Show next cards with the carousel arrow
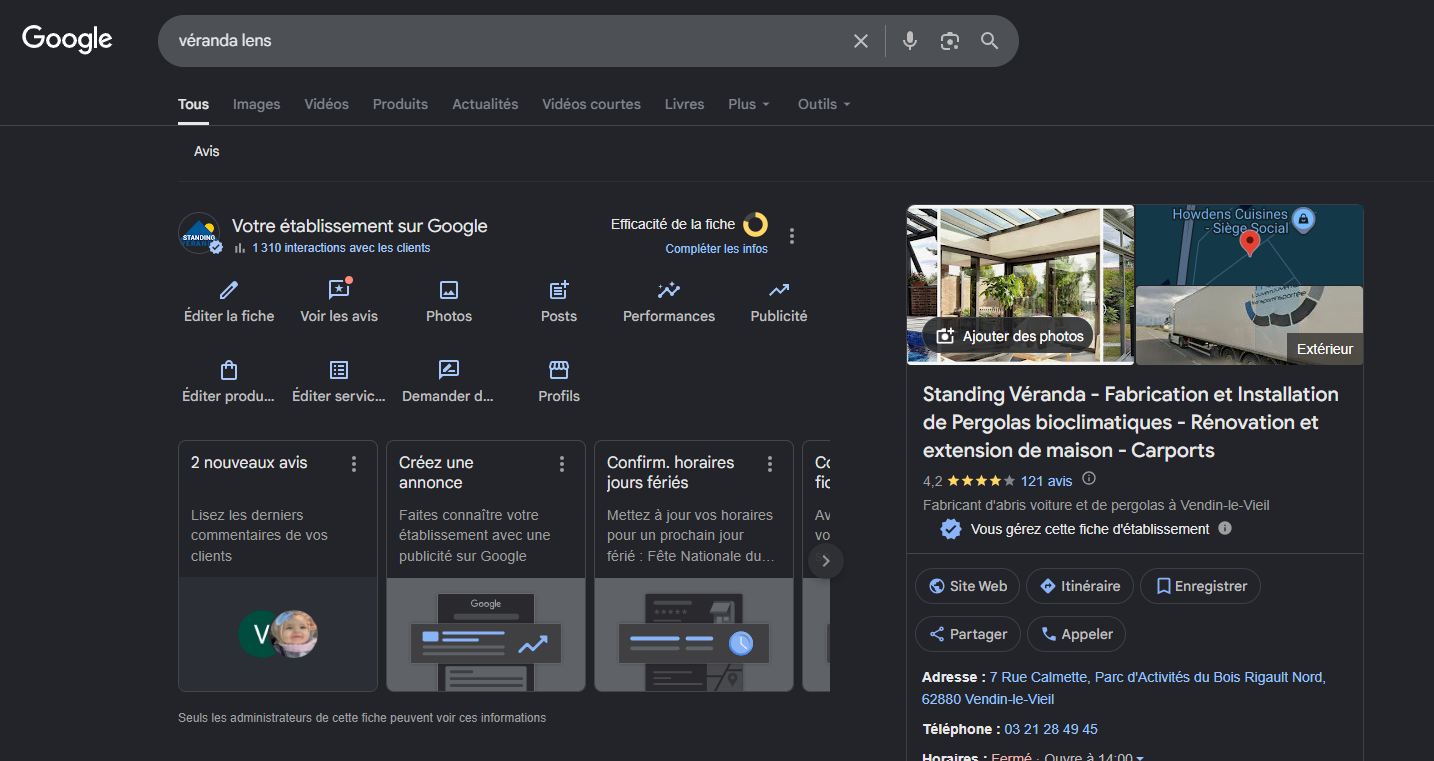The width and height of the screenshot is (1434, 761). (826, 561)
